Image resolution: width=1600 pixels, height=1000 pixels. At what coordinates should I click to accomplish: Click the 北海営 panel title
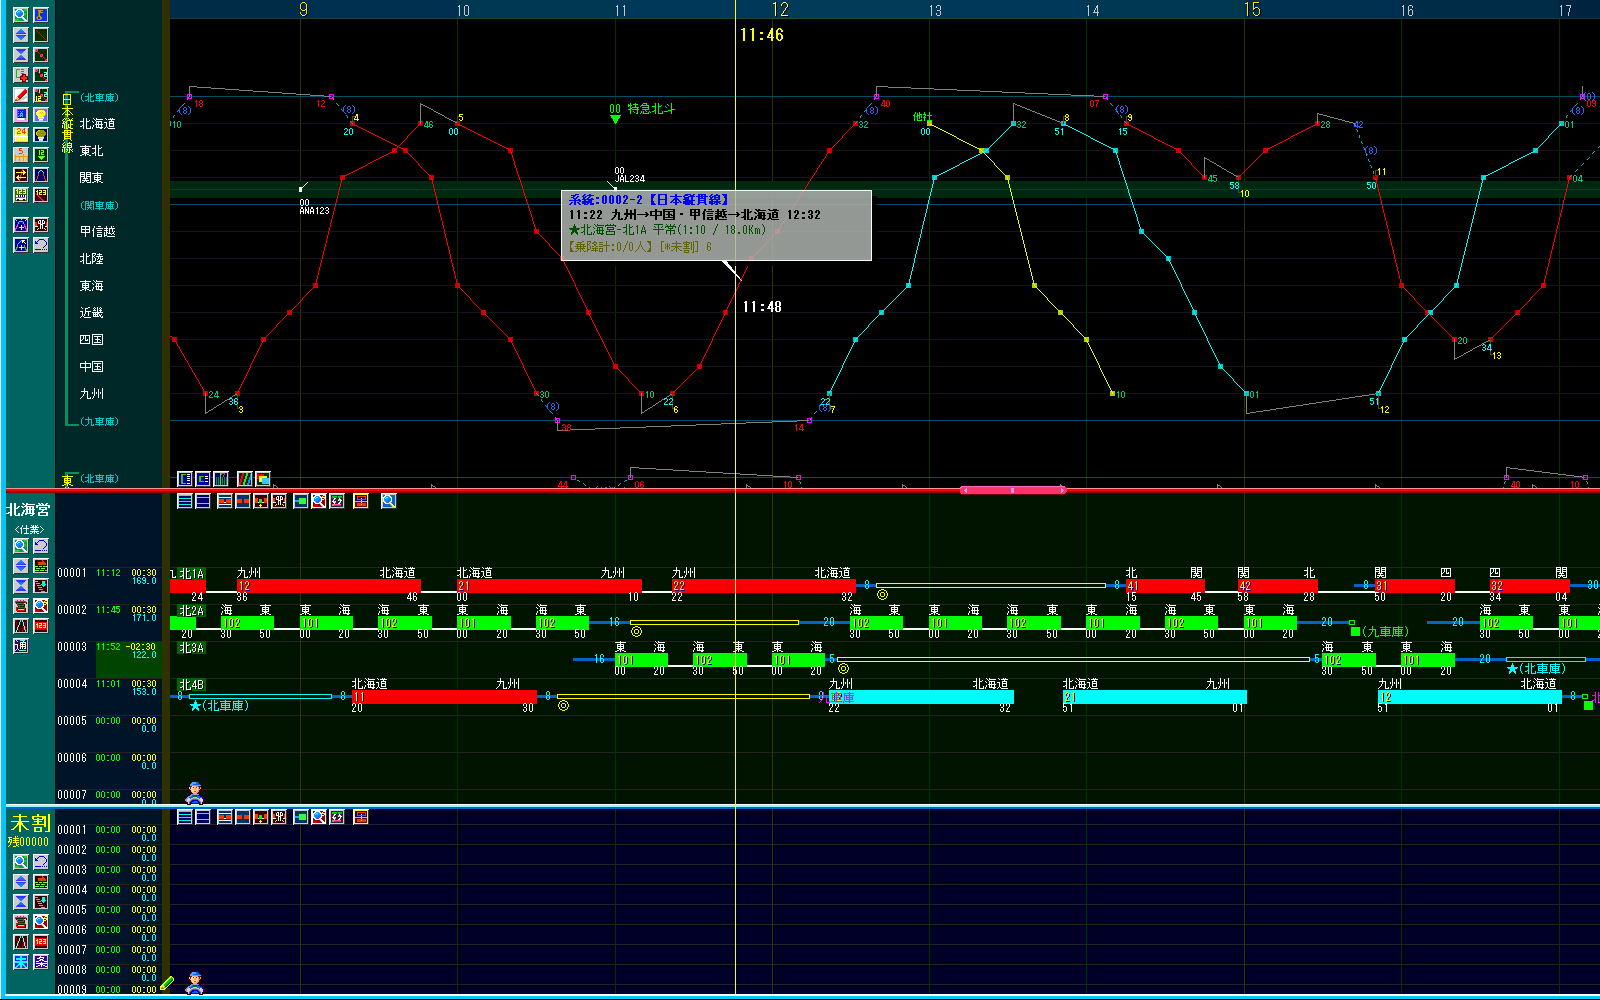[x=28, y=510]
